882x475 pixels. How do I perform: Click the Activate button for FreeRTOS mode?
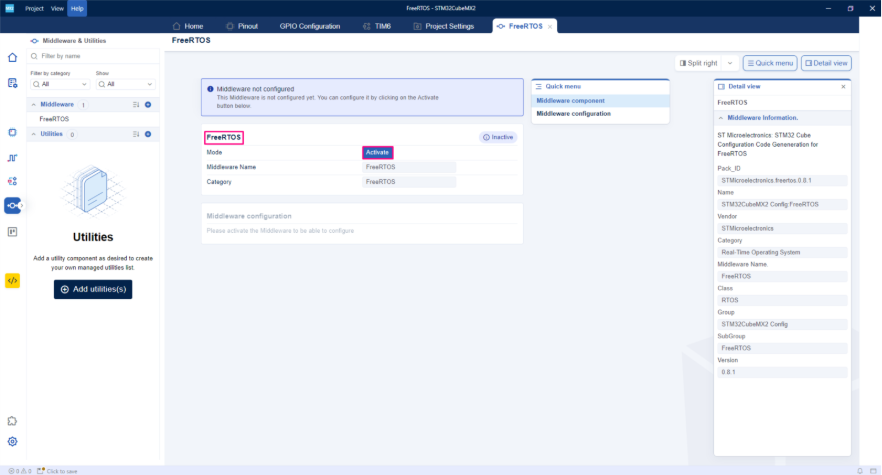[x=377, y=153]
